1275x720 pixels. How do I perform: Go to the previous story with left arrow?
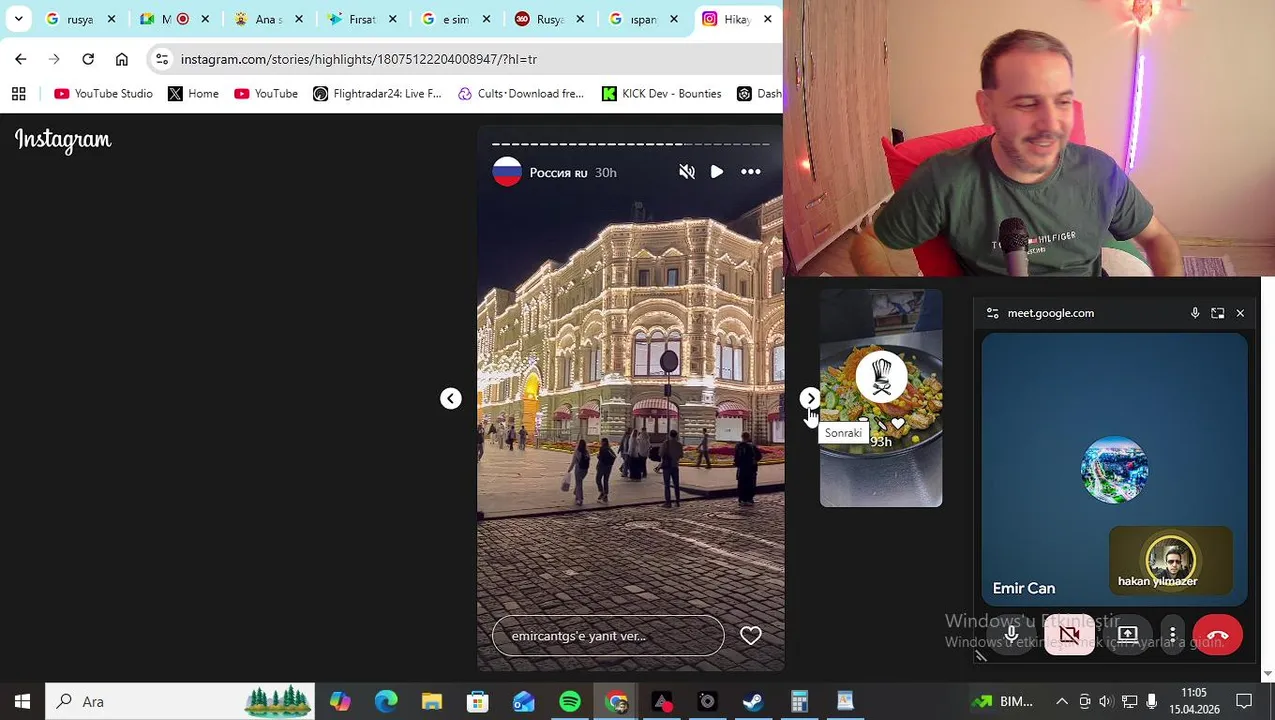pos(451,398)
